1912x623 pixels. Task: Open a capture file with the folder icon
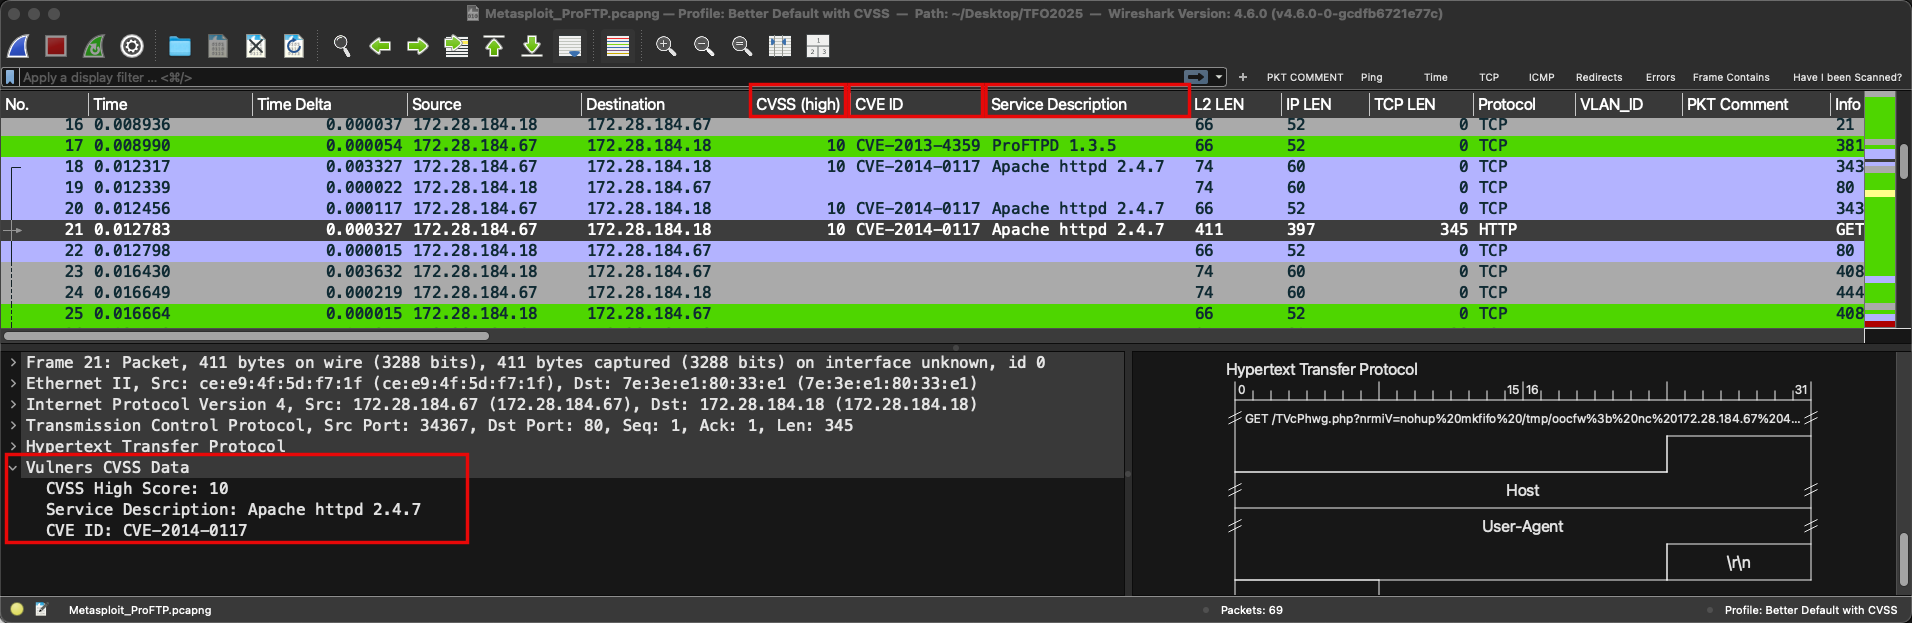[x=180, y=46]
